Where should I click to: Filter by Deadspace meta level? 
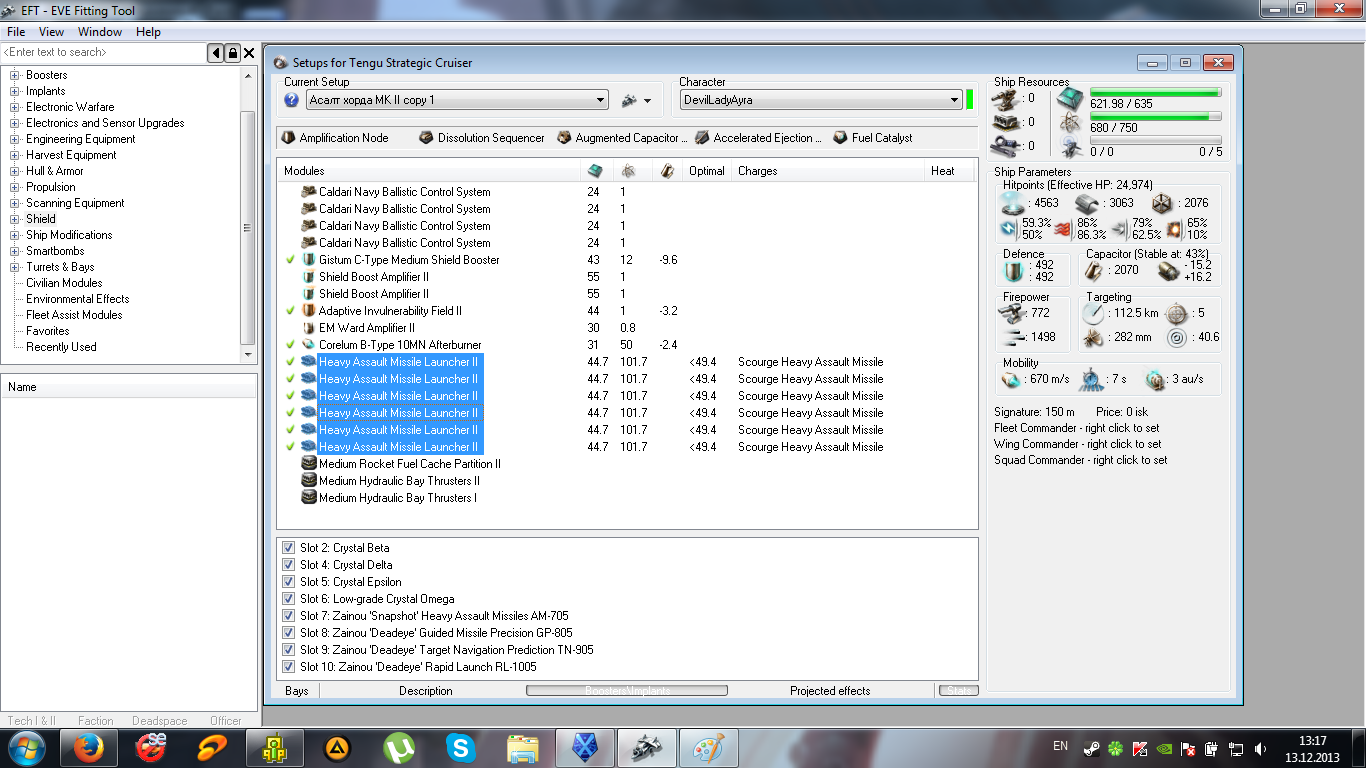tap(160, 720)
